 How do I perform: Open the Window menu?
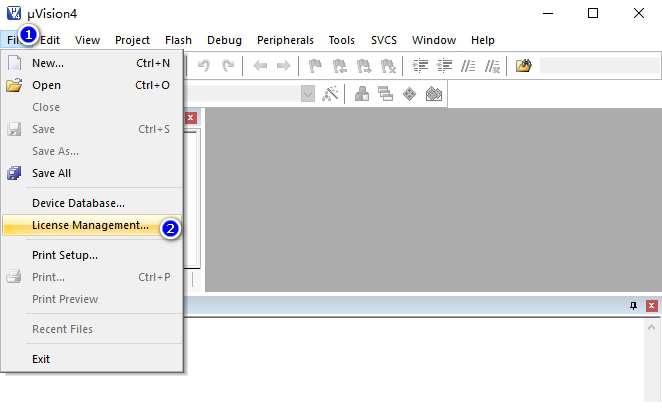click(x=434, y=40)
